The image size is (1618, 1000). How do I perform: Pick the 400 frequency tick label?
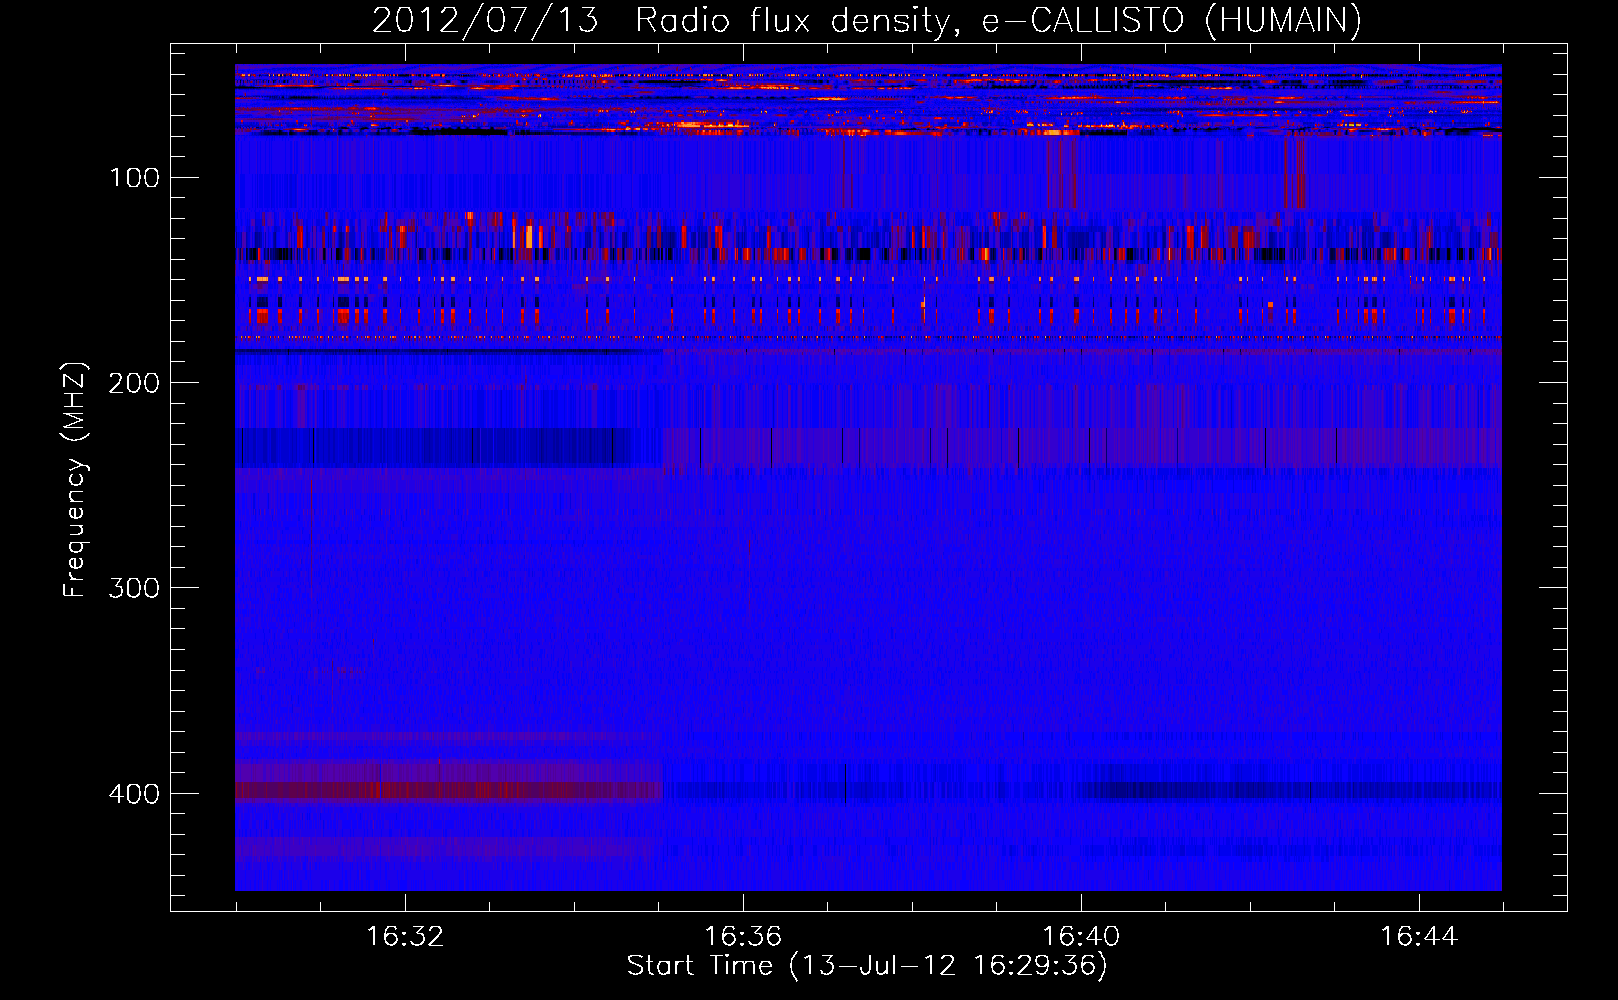[x=135, y=794]
